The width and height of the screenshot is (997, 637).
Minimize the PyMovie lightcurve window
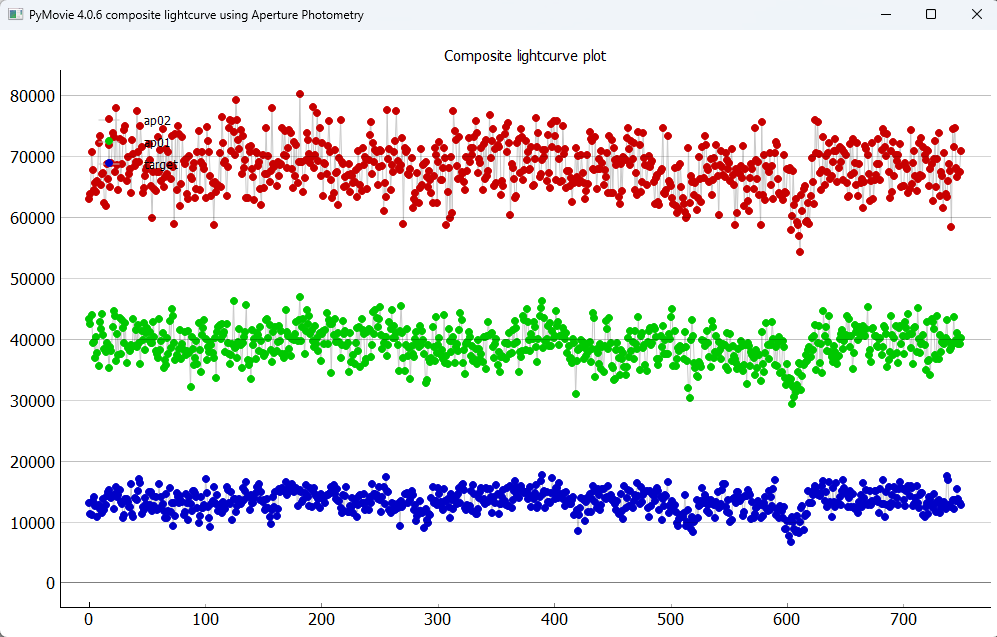pos(886,14)
